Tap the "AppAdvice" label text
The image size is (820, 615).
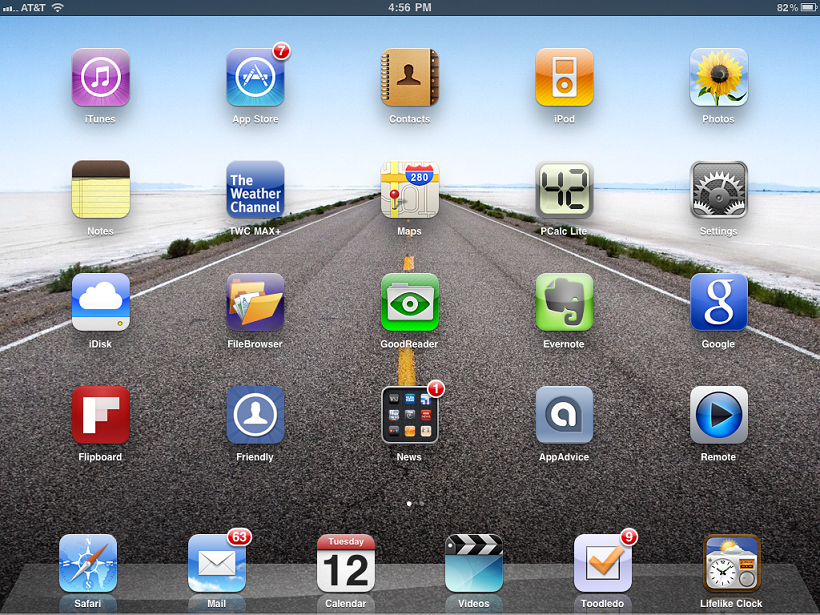point(564,457)
